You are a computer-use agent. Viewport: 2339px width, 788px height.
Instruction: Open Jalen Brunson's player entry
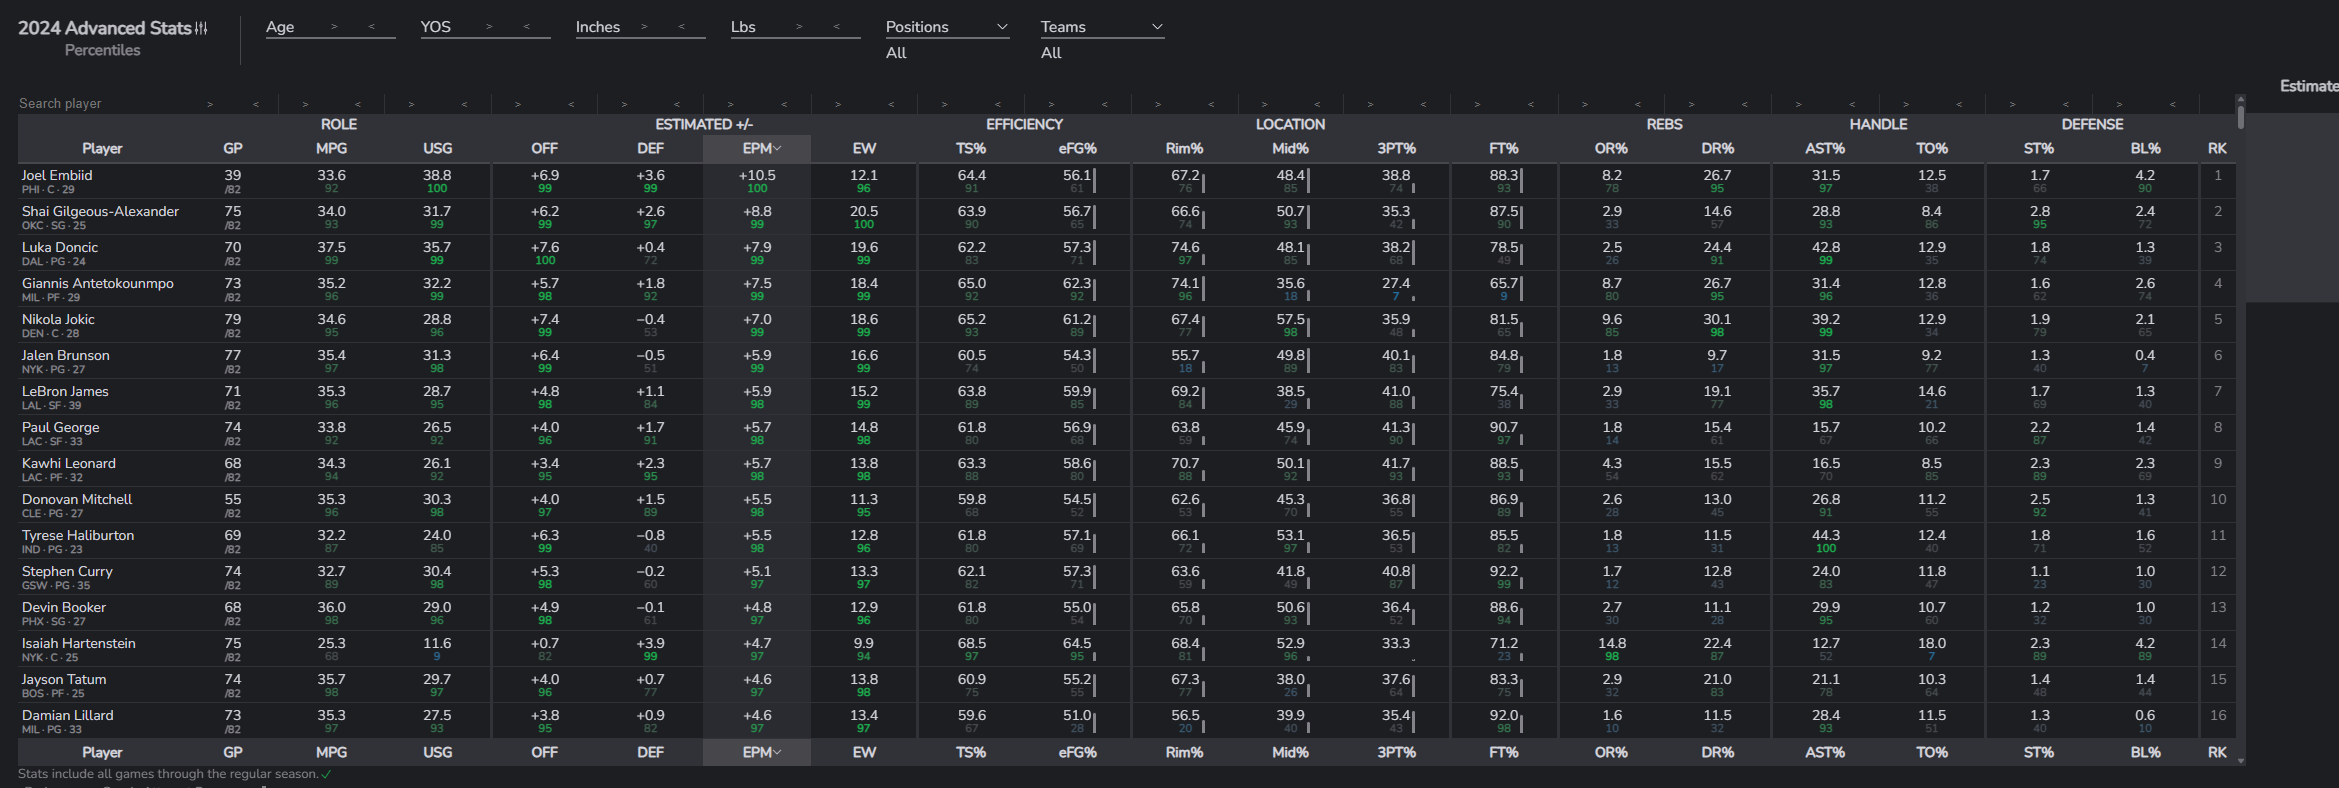pos(66,355)
